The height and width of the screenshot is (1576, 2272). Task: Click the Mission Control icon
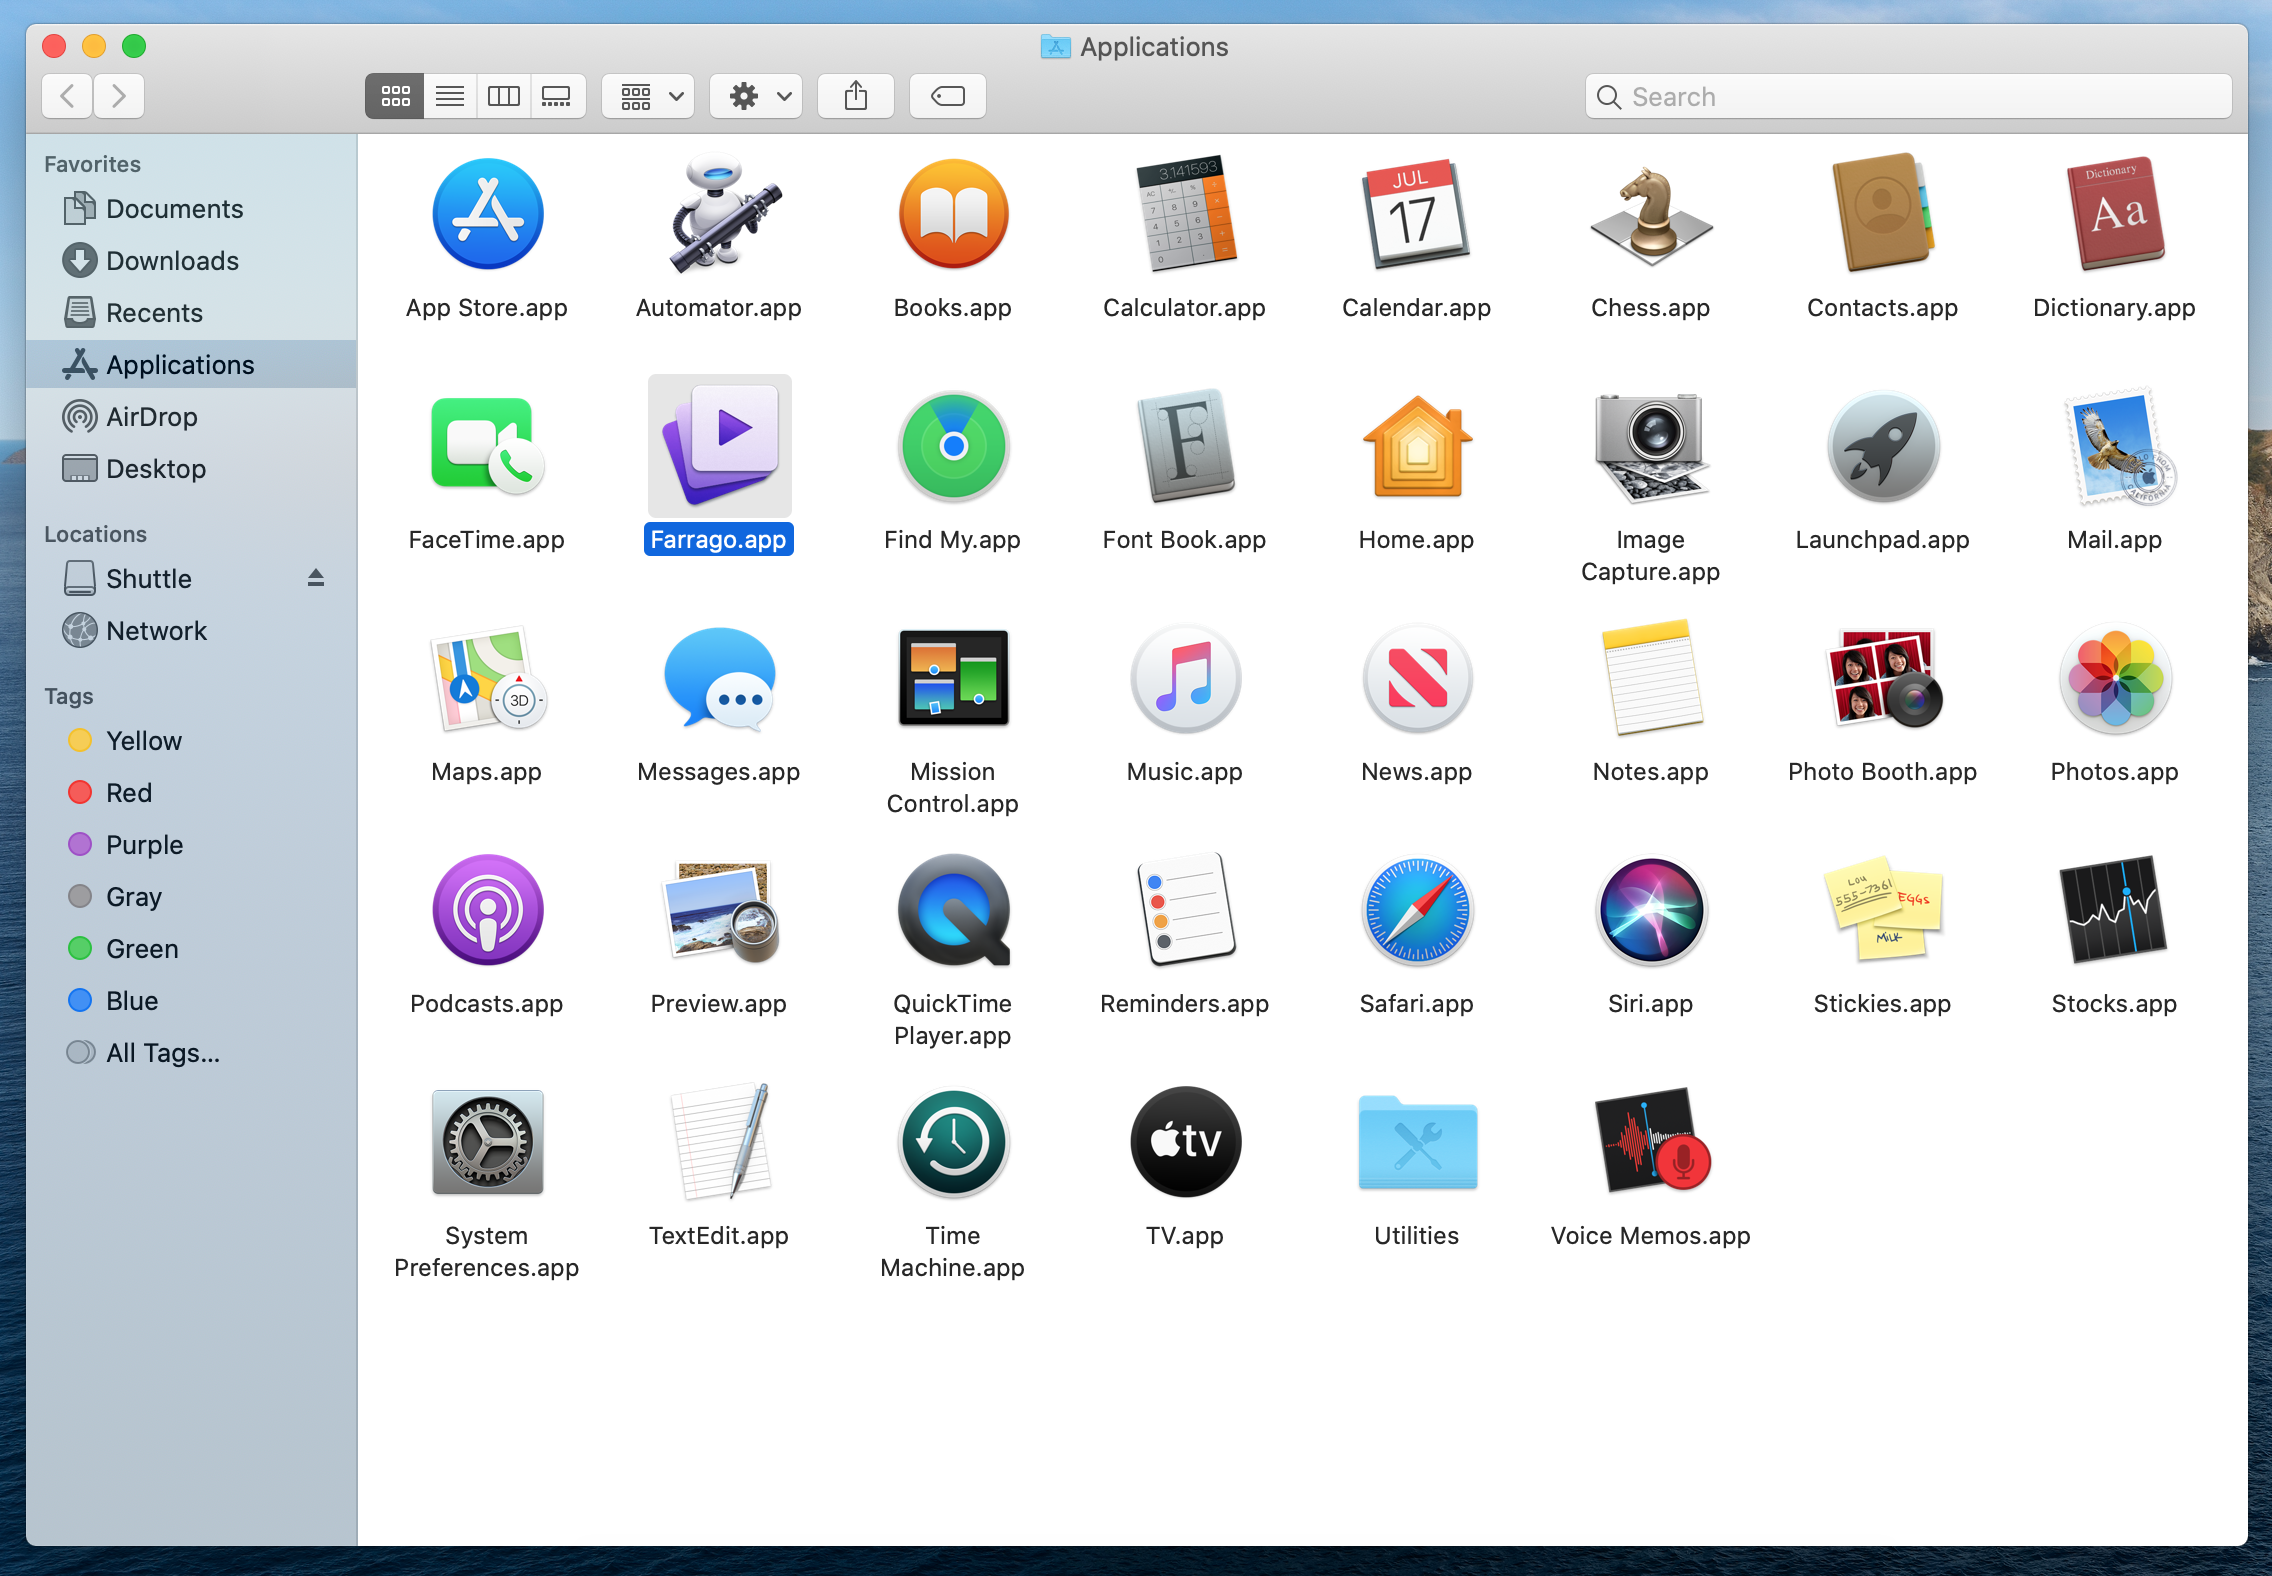953,678
